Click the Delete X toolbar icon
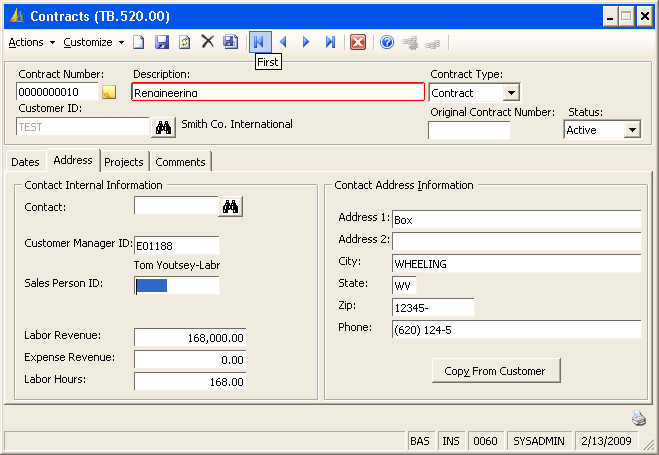The width and height of the screenshot is (659, 455). [x=208, y=42]
